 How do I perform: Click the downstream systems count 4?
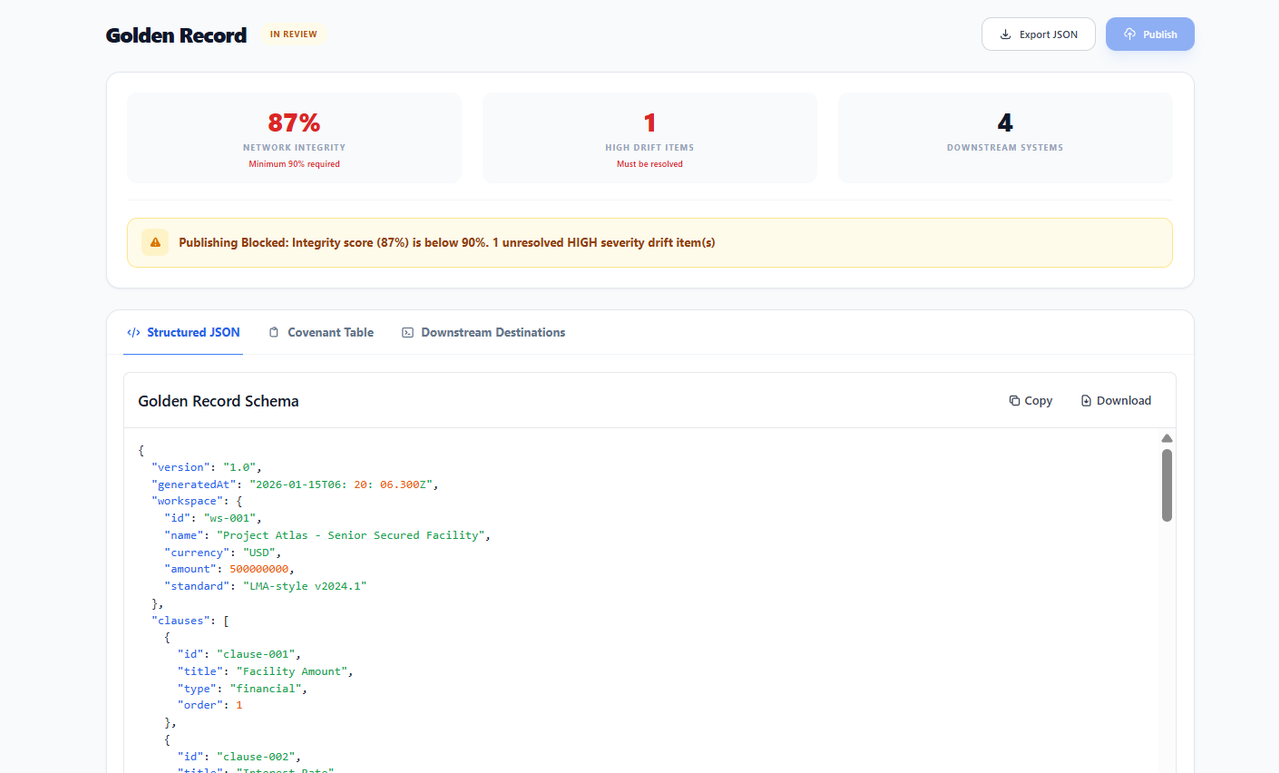[x=1005, y=123]
